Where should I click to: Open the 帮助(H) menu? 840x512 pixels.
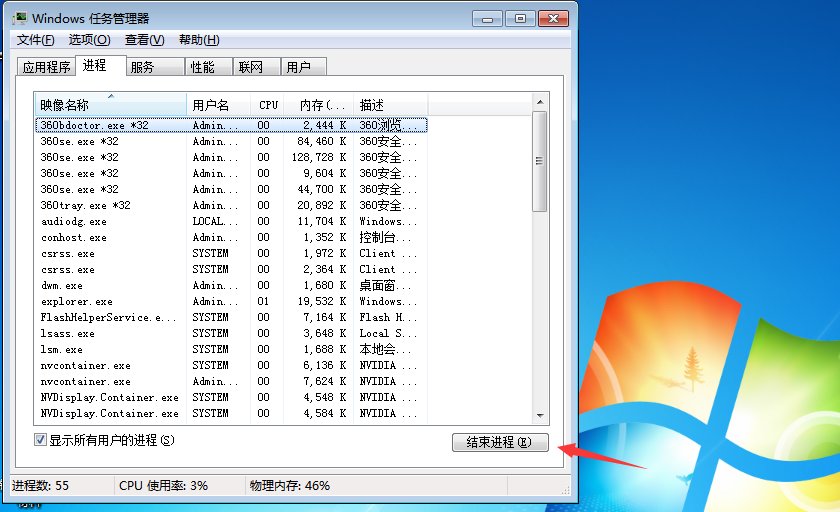[x=199, y=40]
